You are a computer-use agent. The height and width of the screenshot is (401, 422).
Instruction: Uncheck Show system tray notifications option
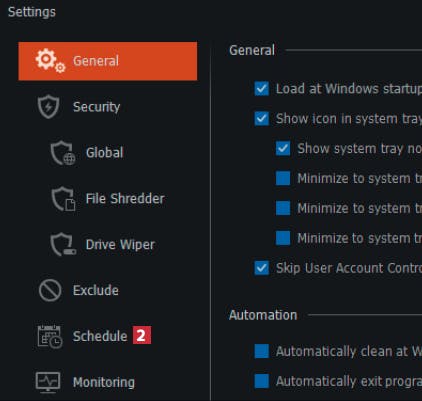[x=283, y=148]
